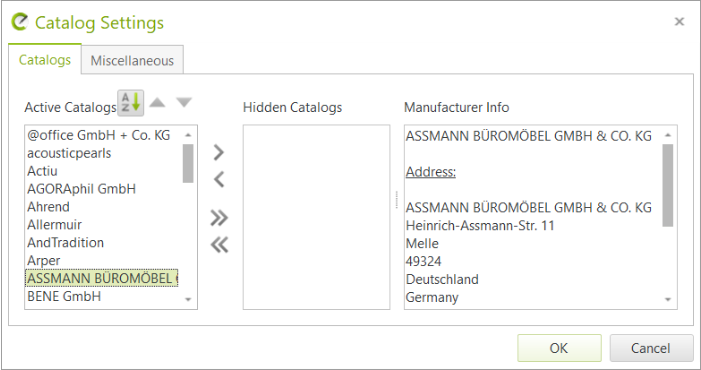Viewport: 701px width, 370px height.
Task: Click Heinrich-Assmann-Str. 11 address line
Action: point(480,225)
